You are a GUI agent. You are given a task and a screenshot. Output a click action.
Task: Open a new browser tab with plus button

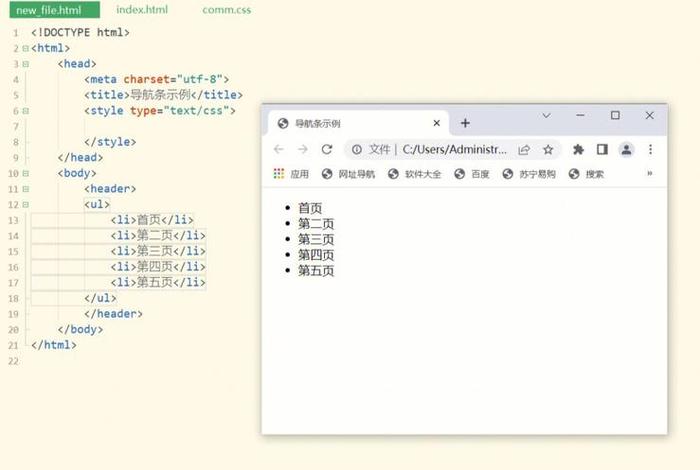pos(465,123)
